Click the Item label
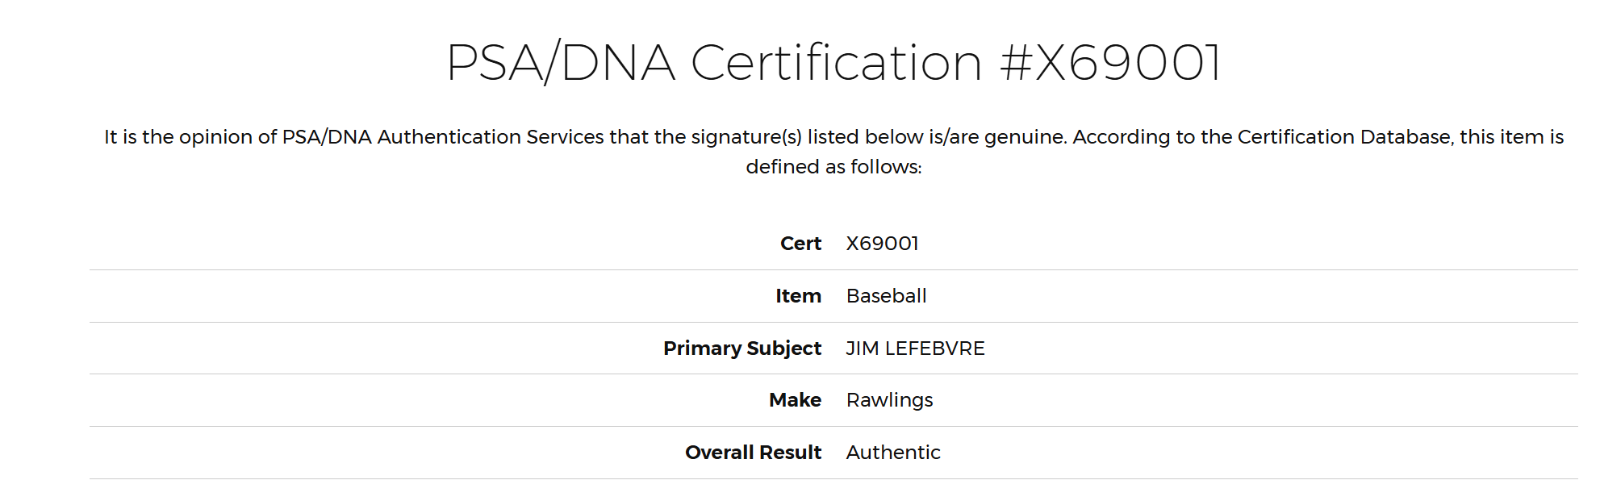 tap(798, 296)
